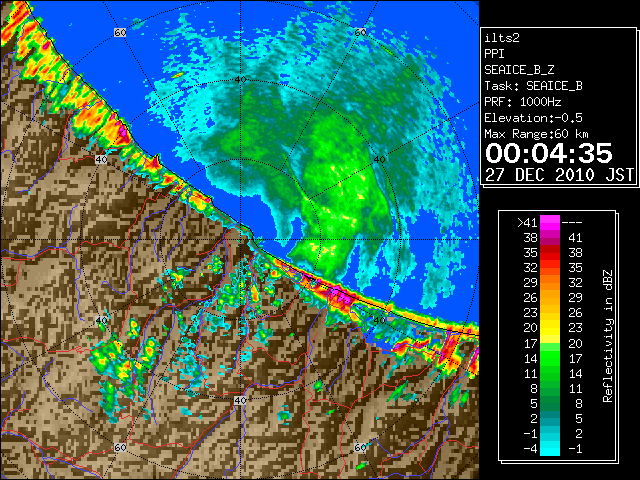Select the '---' legend label
The image size is (640, 480).
[x=572, y=223]
